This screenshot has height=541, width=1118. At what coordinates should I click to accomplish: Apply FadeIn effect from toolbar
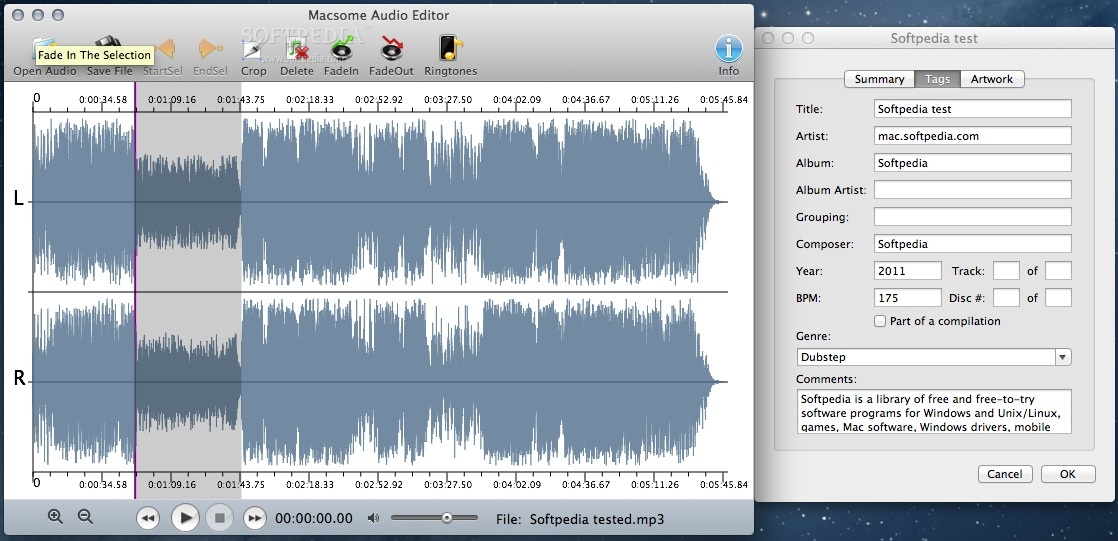342,50
